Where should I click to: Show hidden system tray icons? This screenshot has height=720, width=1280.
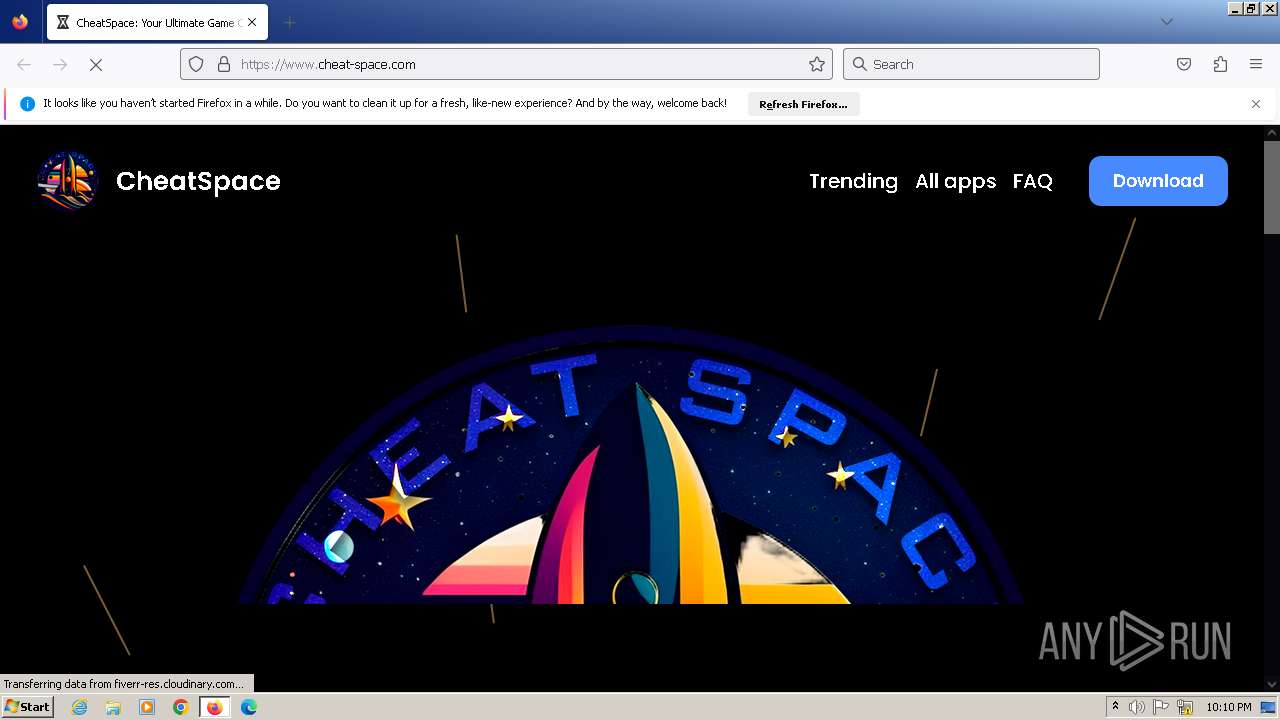1115,707
